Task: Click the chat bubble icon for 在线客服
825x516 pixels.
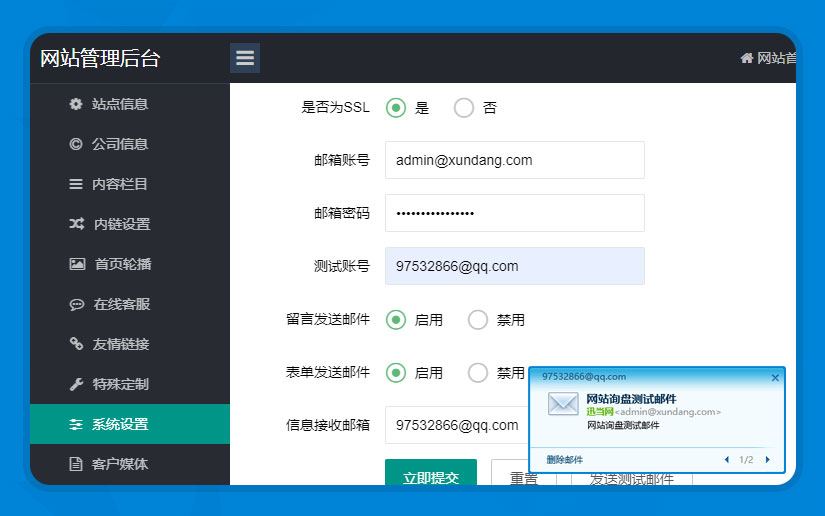Action: pos(77,305)
